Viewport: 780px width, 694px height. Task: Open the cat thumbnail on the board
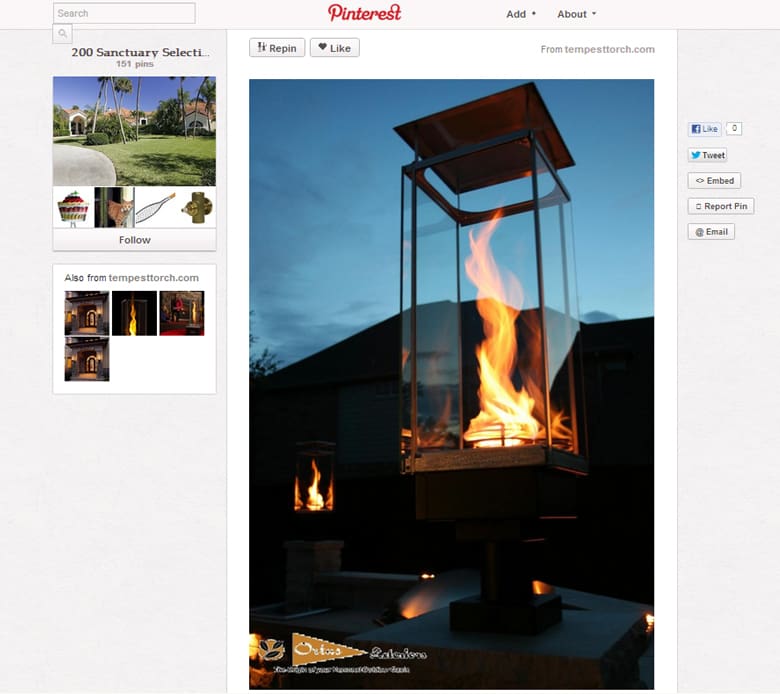[114, 208]
